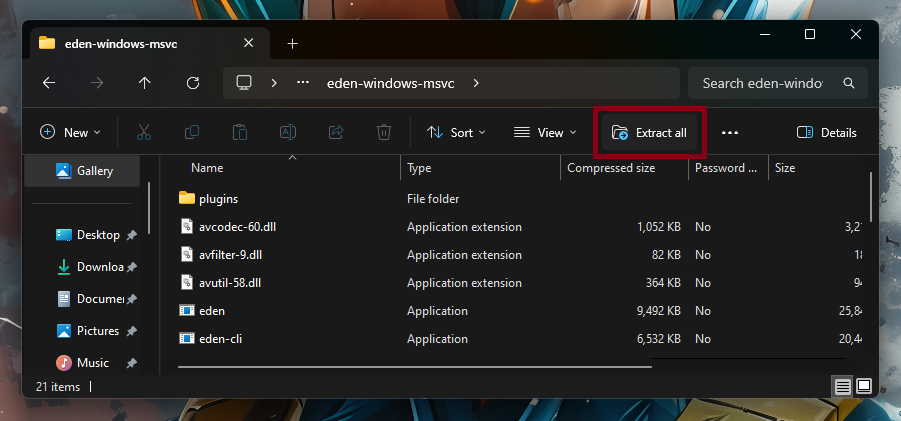The width and height of the screenshot is (901, 421).
Task: Expand the chevron after the PC icon
Action: [274, 83]
